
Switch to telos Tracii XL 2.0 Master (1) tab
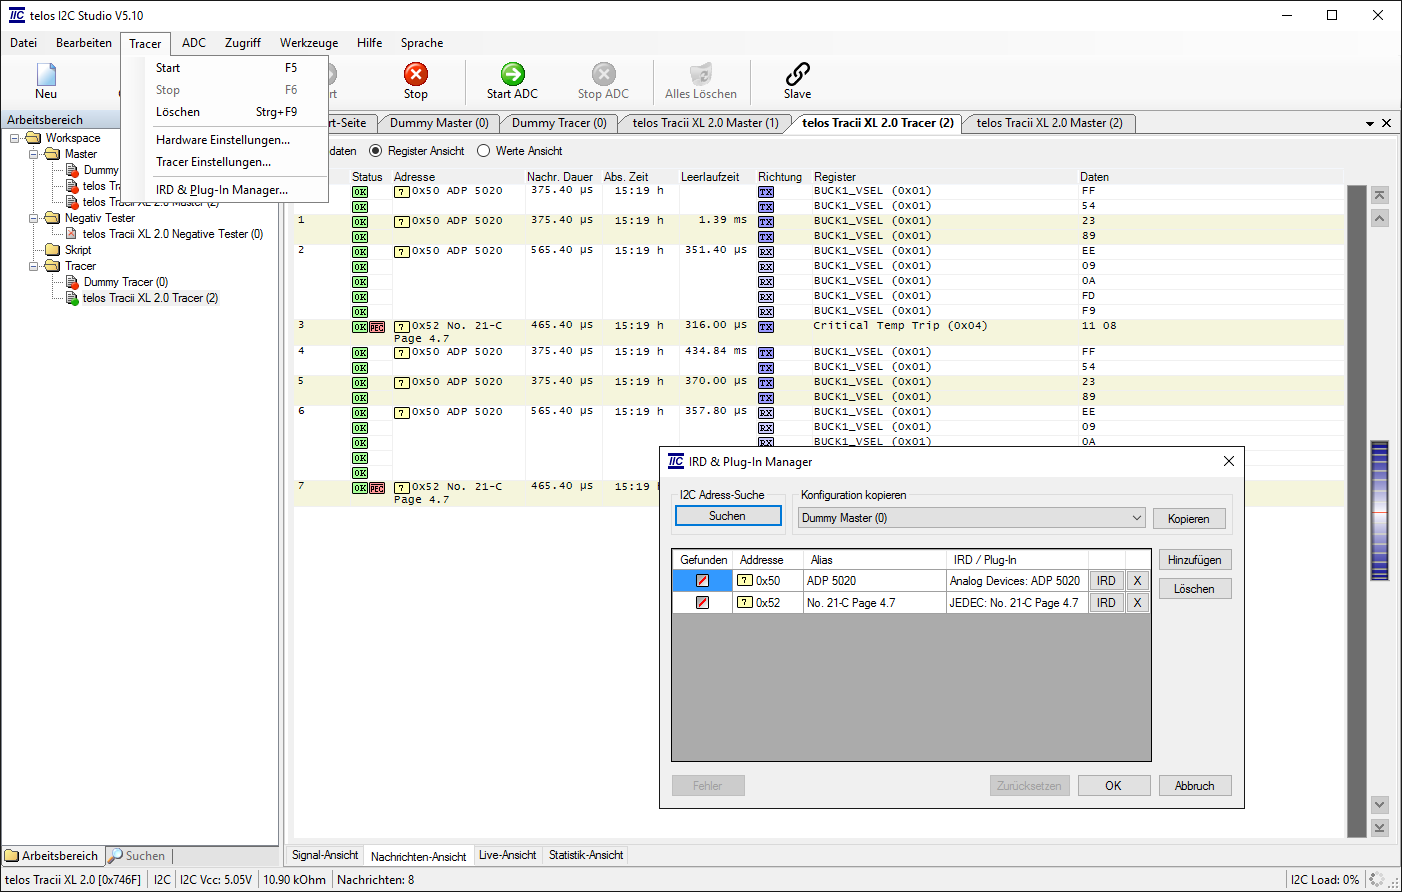pyautogui.click(x=705, y=123)
